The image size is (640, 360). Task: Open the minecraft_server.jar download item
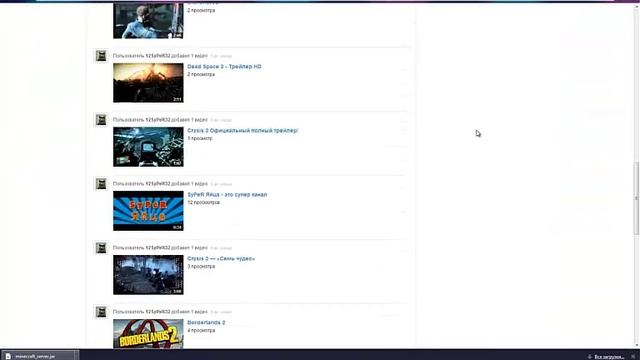pyautogui.click(x=40, y=356)
